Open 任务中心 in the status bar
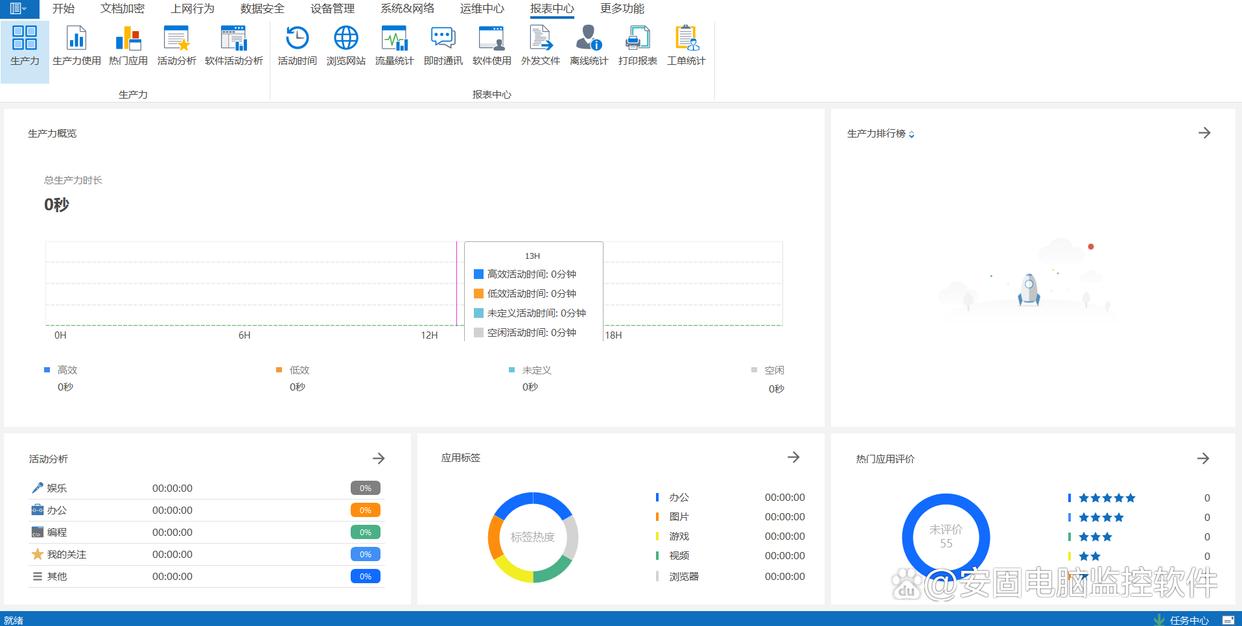Screen dimensions: 1242x626 click(x=1182, y=620)
